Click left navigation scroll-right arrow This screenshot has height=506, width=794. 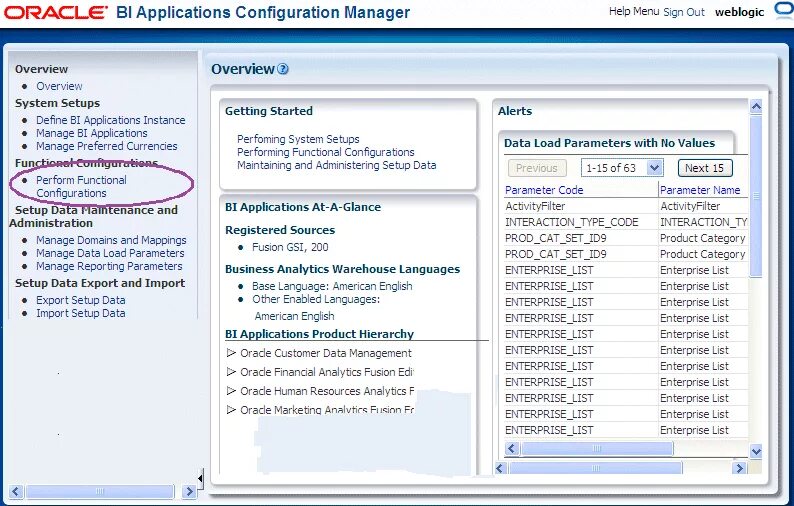tap(189, 491)
